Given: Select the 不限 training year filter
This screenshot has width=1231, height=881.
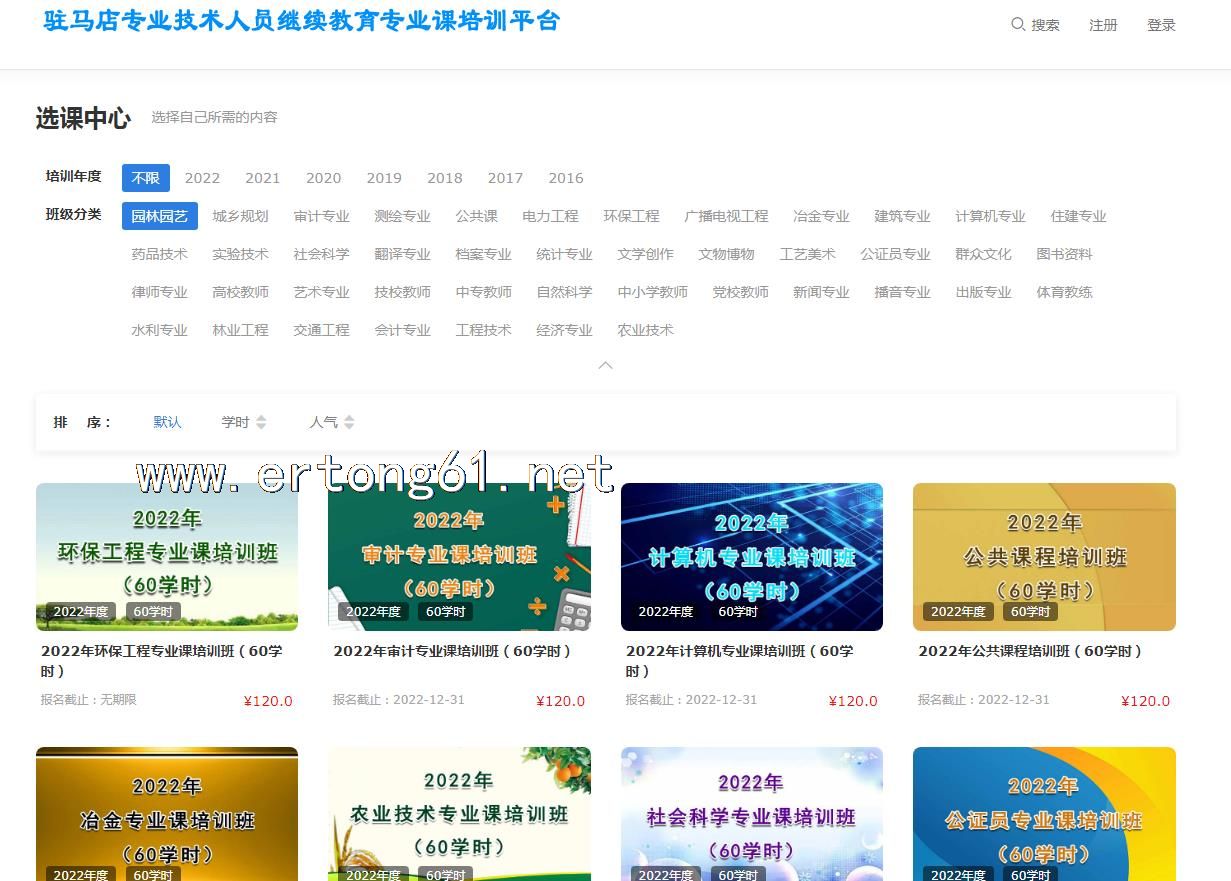Looking at the screenshot, I should (146, 178).
